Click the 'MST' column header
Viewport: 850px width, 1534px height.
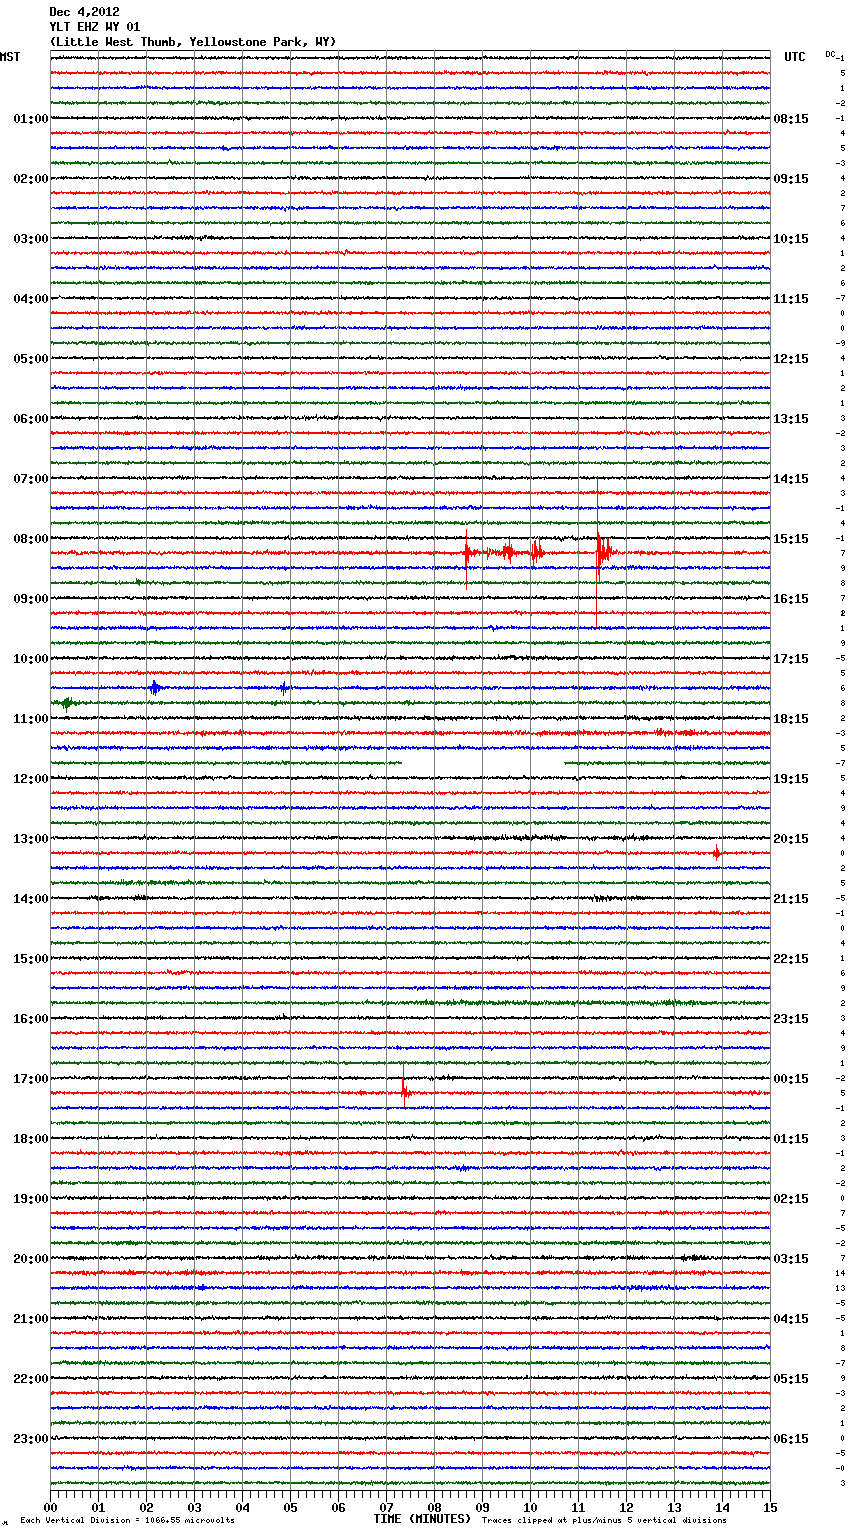[10, 57]
